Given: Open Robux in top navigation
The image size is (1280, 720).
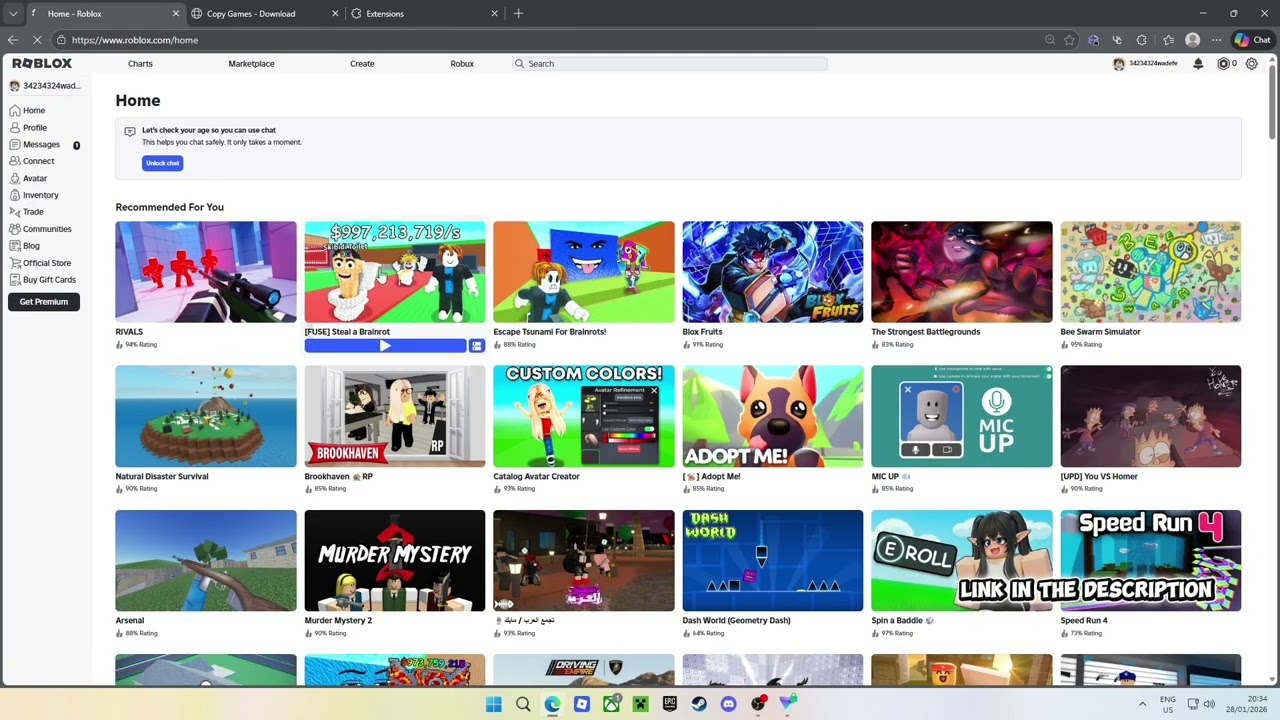Looking at the screenshot, I should [462, 64].
